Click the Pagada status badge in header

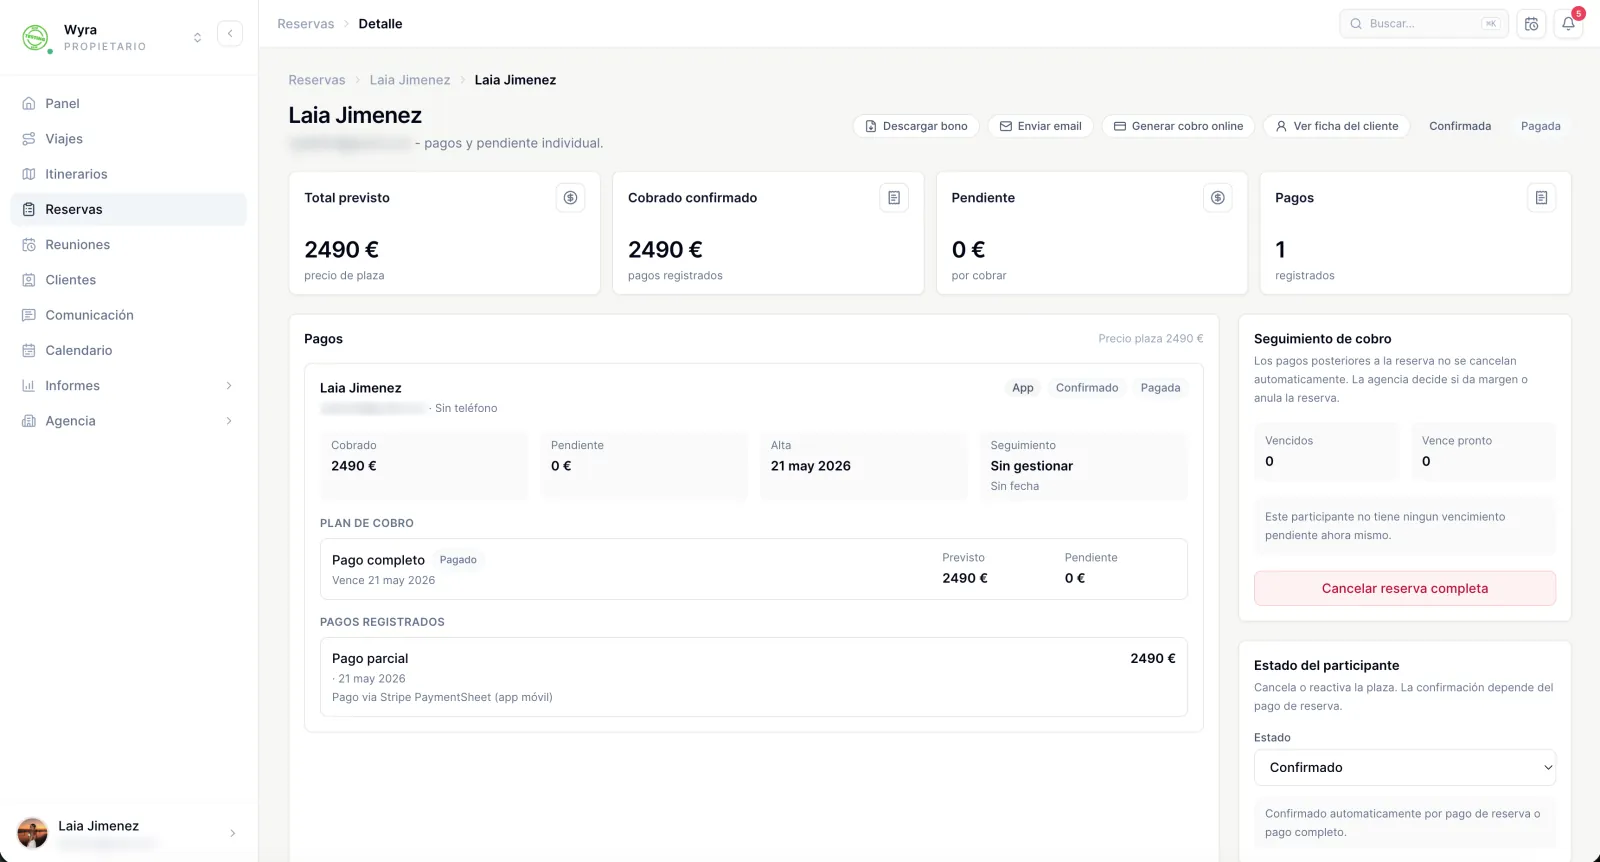point(1541,126)
